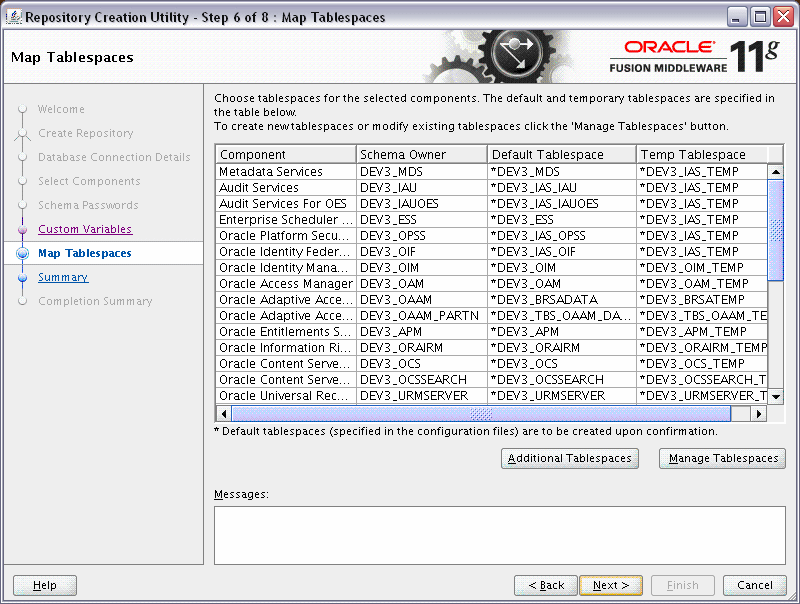The width and height of the screenshot is (800, 604).
Task: Click schema owner DEV3_OAAM cell
Action: [x=421, y=299]
